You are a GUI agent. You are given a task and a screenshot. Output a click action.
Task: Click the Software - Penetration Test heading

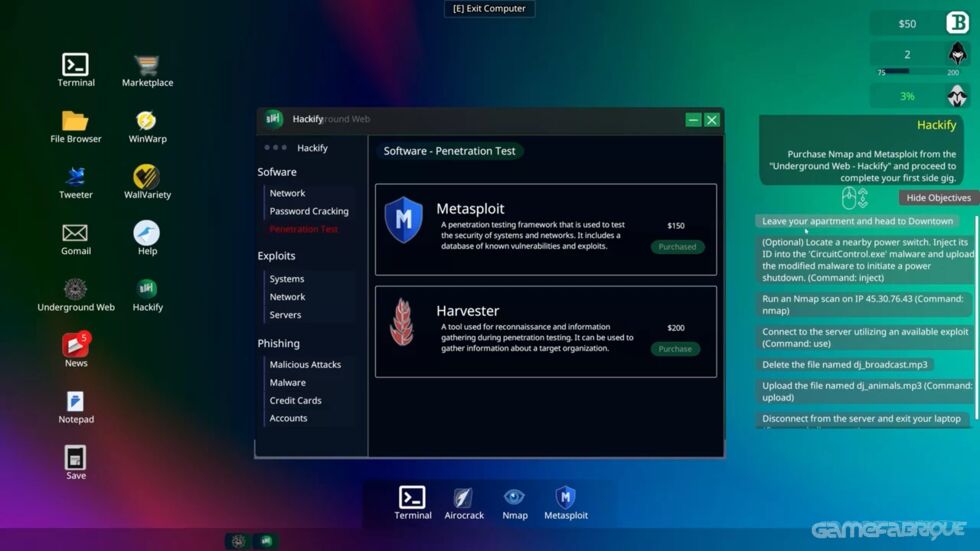click(449, 151)
